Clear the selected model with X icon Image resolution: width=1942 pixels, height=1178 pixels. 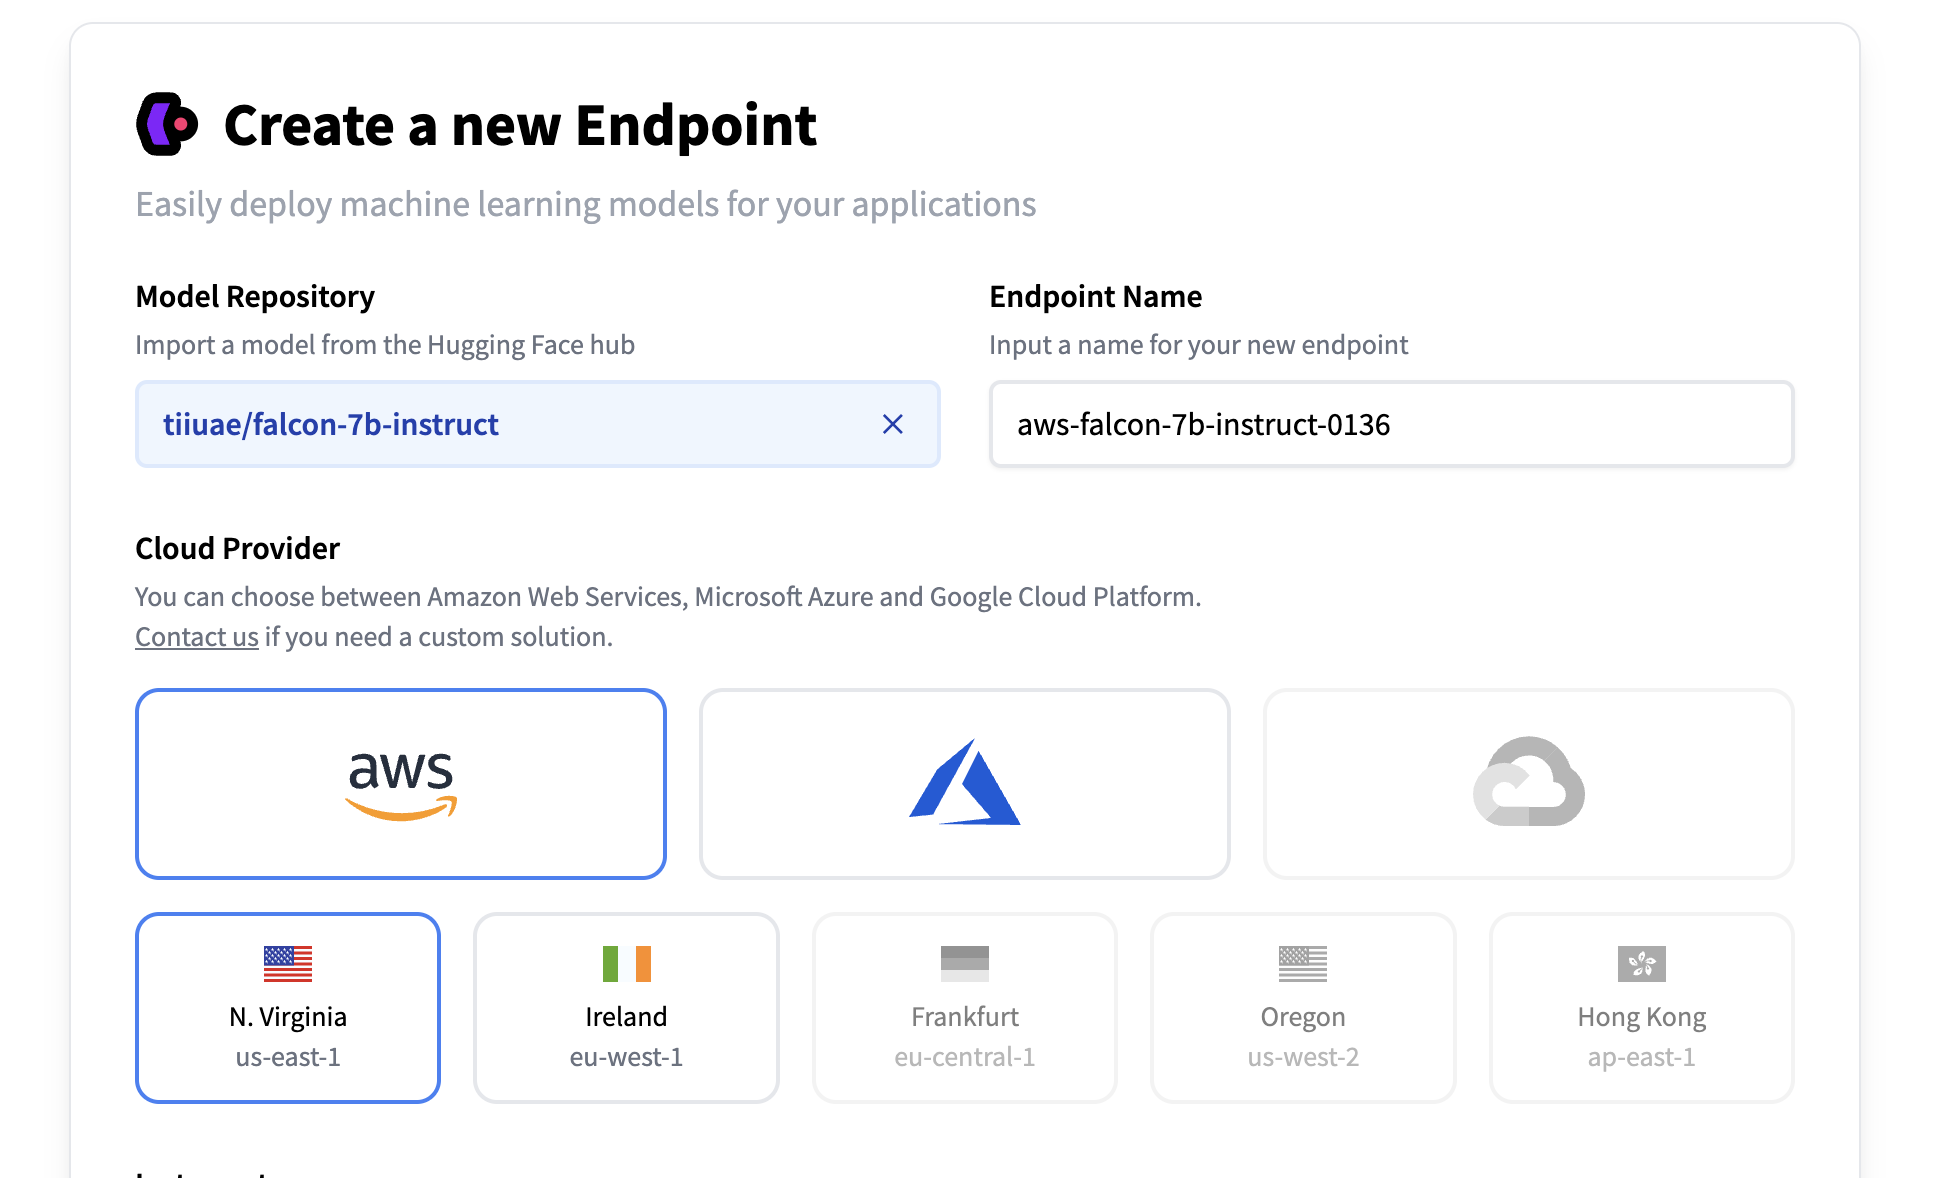(x=892, y=424)
